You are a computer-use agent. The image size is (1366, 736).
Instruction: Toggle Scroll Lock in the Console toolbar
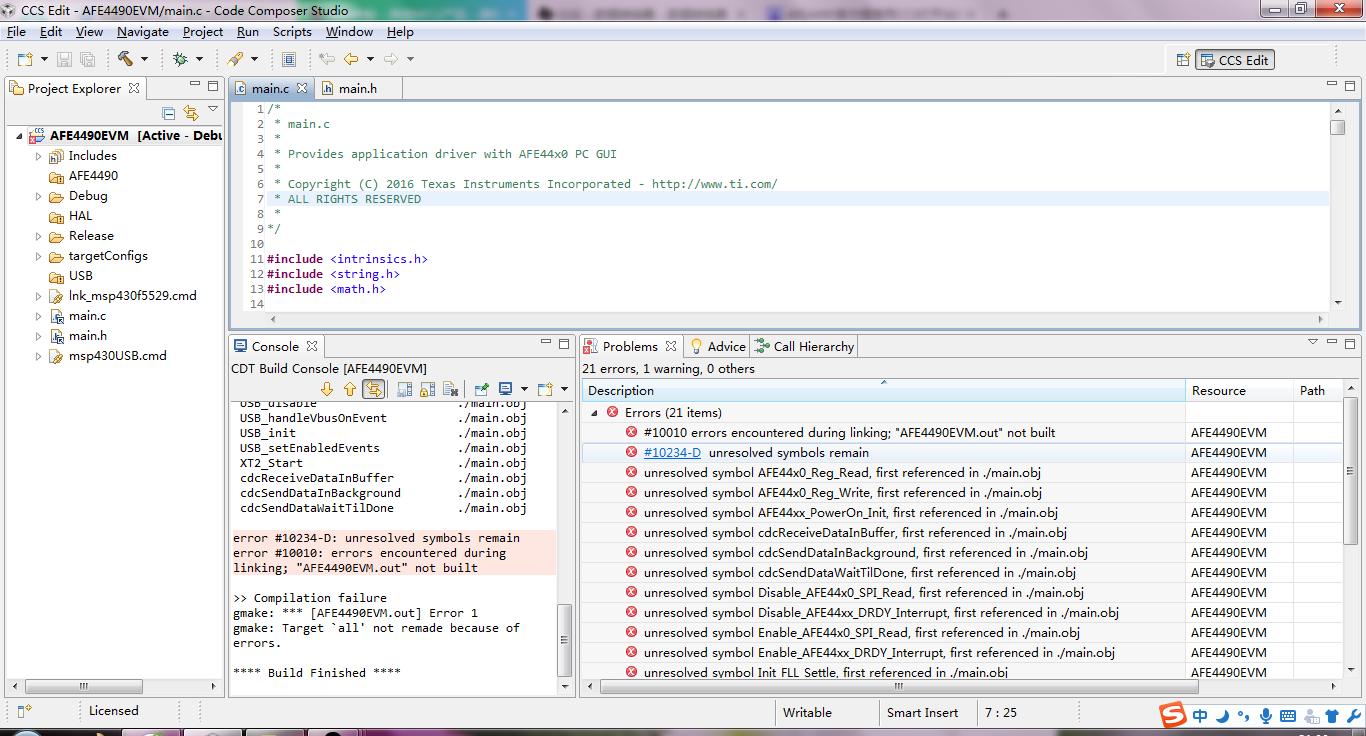pyautogui.click(x=427, y=389)
